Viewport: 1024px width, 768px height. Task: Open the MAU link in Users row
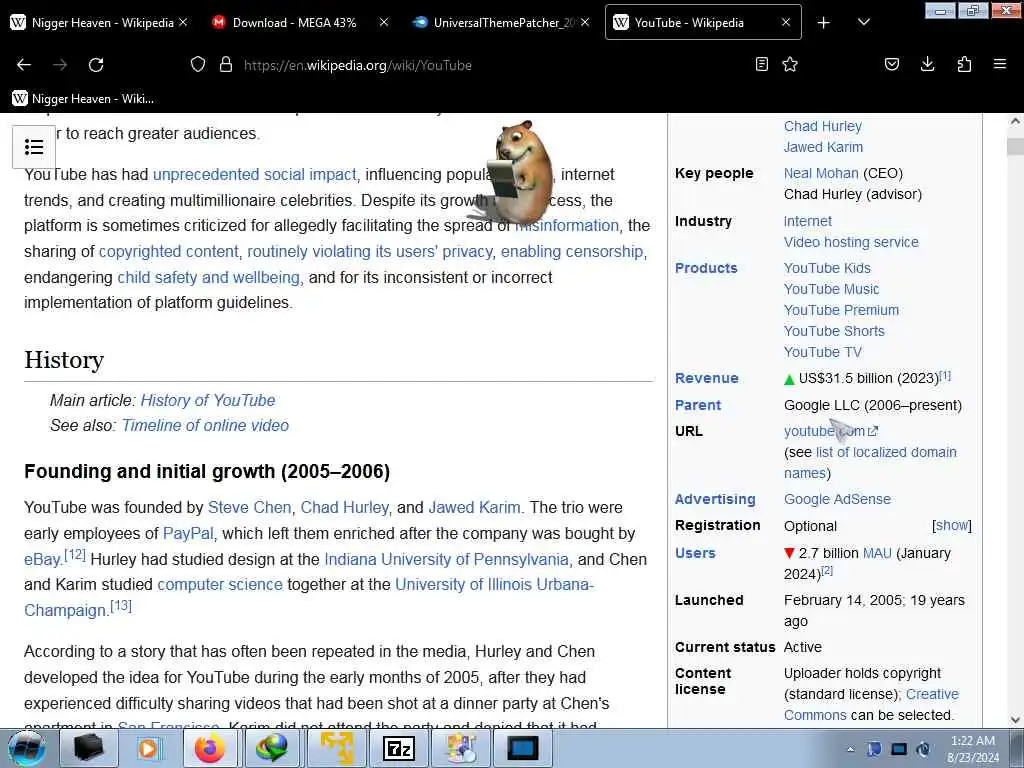point(877,553)
